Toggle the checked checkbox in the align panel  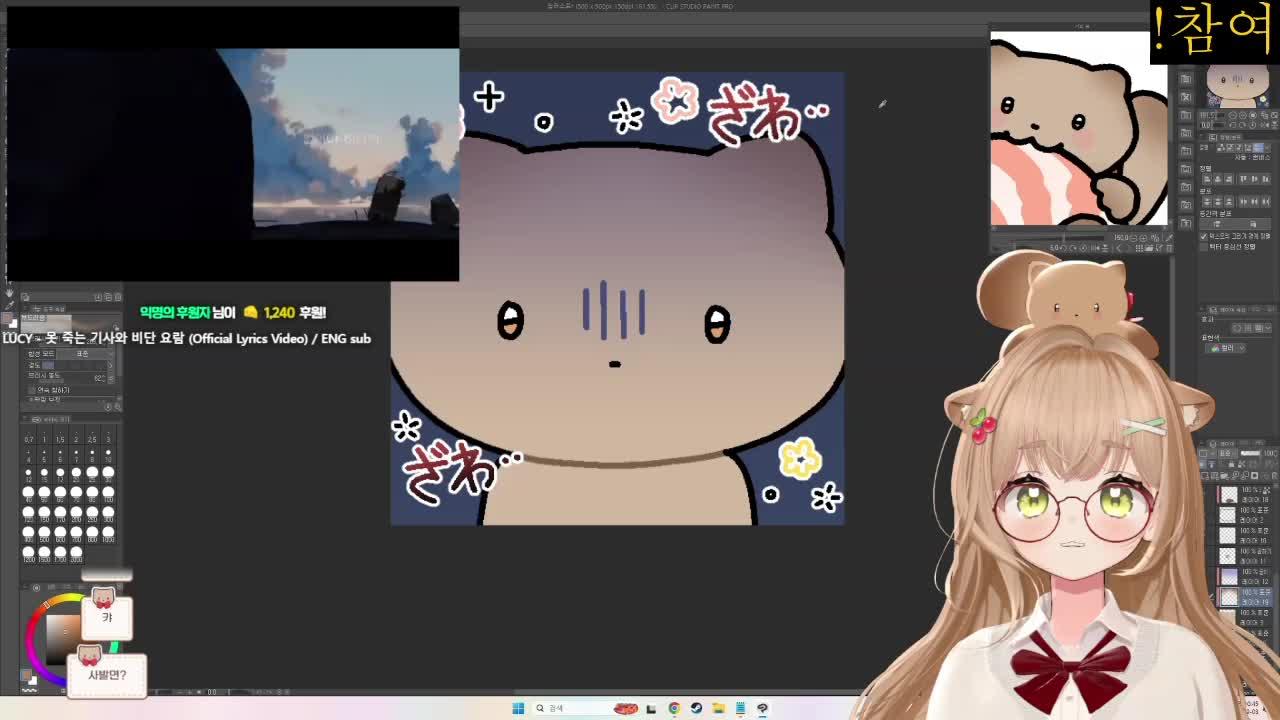click(x=1203, y=236)
